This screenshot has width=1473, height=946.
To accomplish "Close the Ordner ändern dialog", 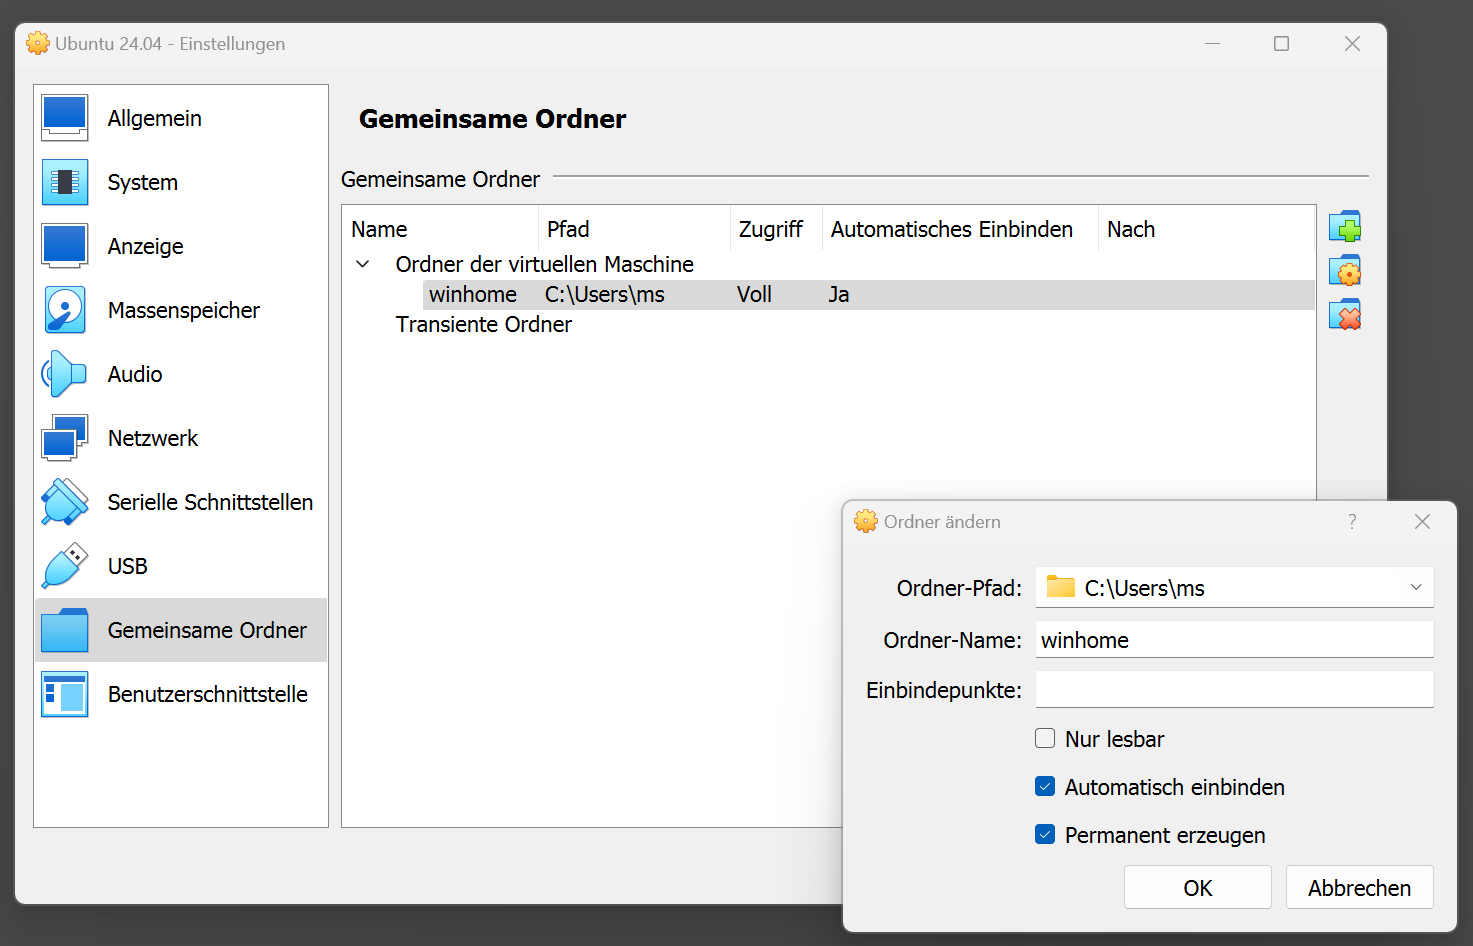I will [x=1422, y=521].
